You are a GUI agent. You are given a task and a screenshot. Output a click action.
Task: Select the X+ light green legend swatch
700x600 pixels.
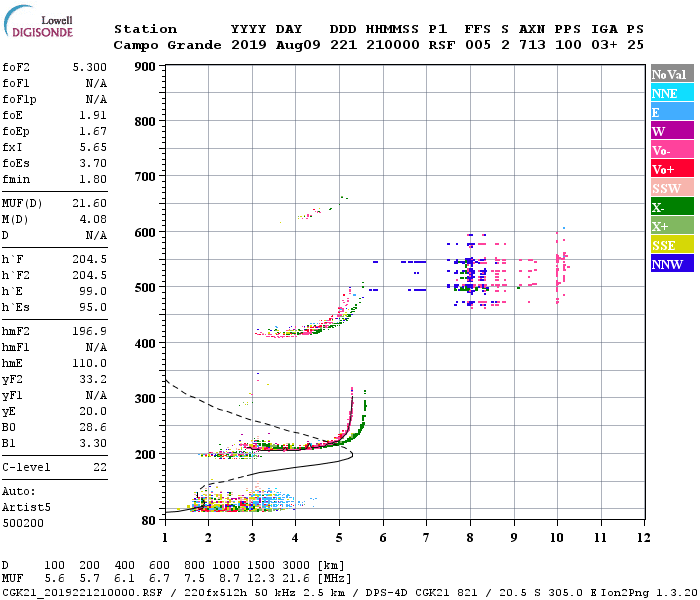(672, 226)
